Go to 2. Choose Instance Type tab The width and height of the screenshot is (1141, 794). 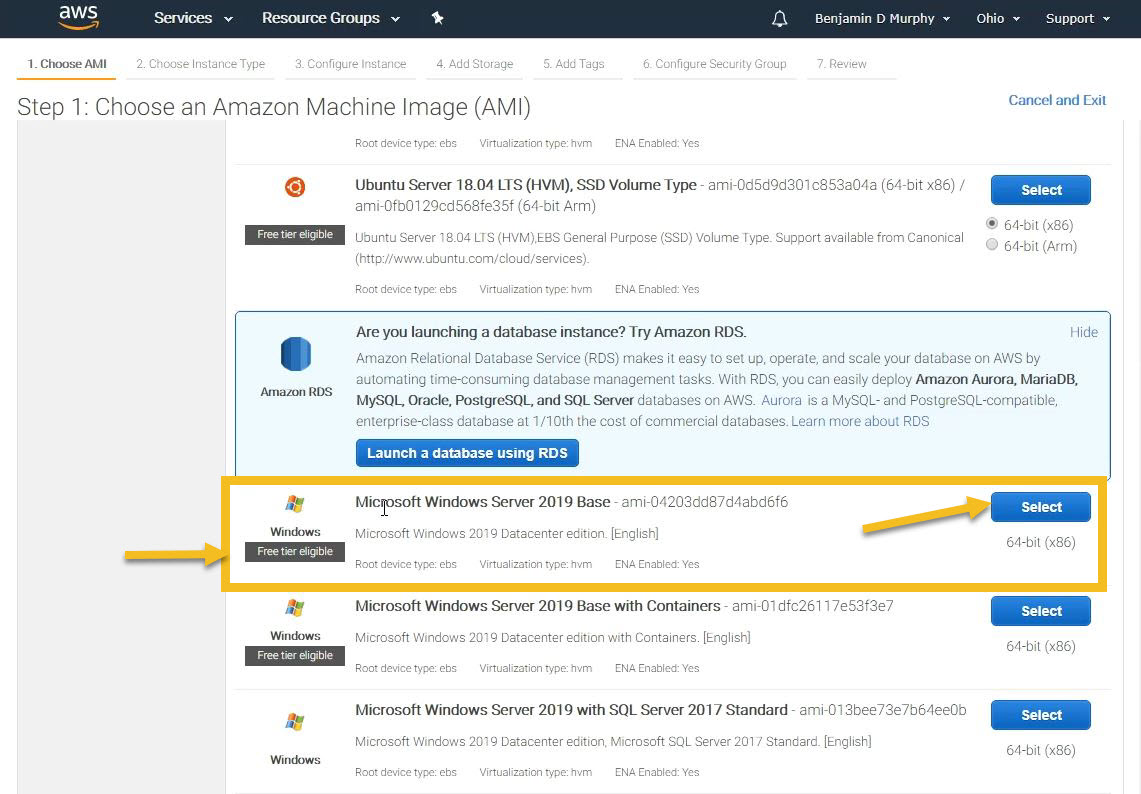point(201,64)
